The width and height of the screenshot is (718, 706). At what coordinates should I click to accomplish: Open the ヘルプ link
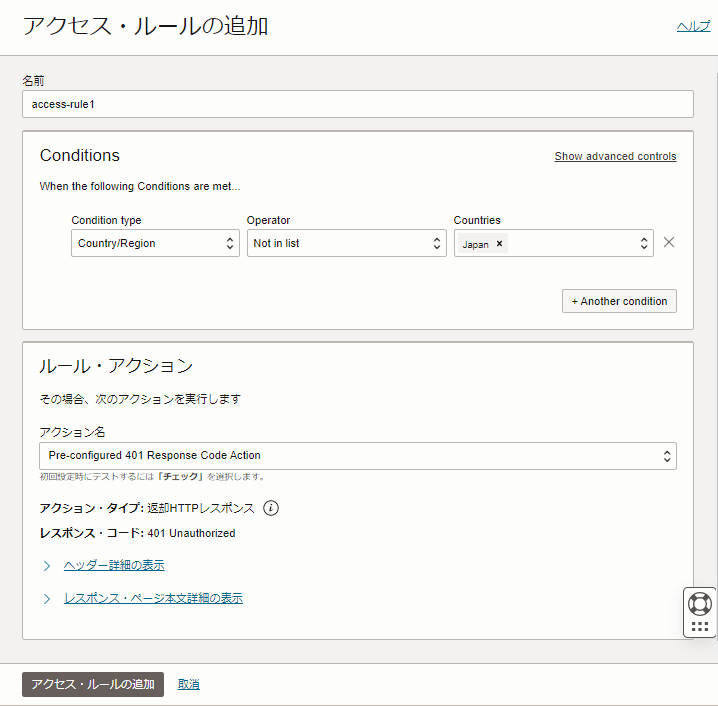[x=693, y=27]
